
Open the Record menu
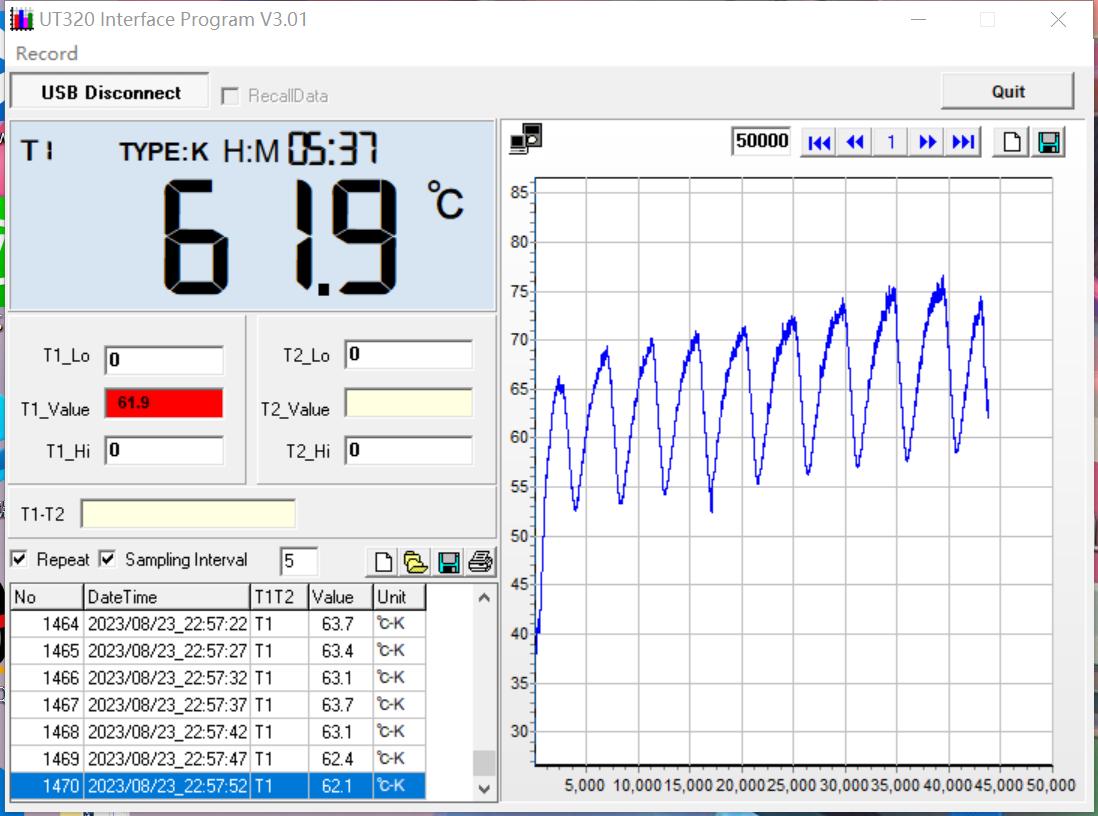pos(46,53)
